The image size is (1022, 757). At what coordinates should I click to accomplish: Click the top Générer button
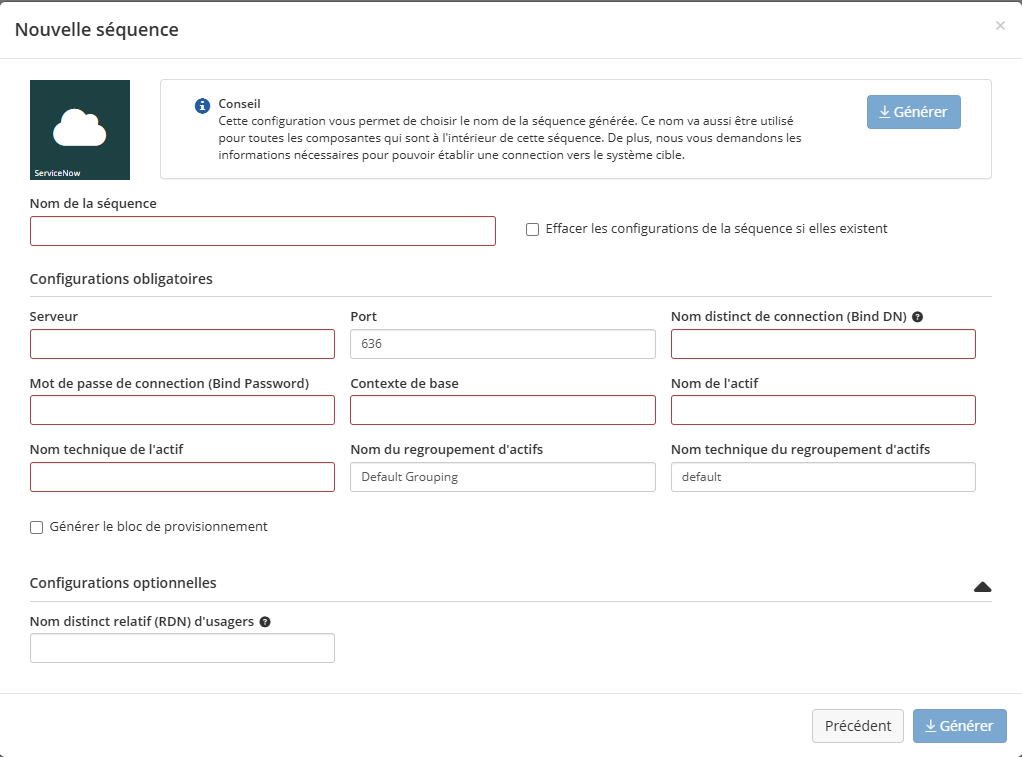(913, 111)
